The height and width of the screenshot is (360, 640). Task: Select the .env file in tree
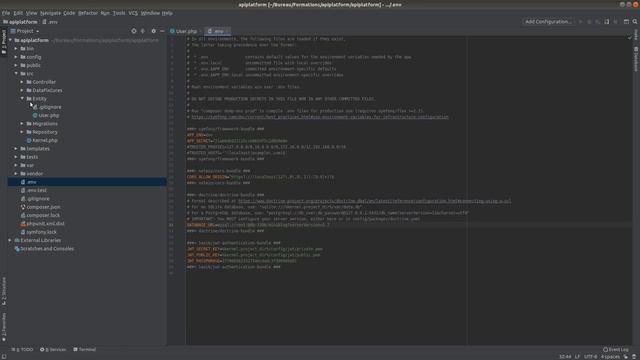[x=87, y=182]
